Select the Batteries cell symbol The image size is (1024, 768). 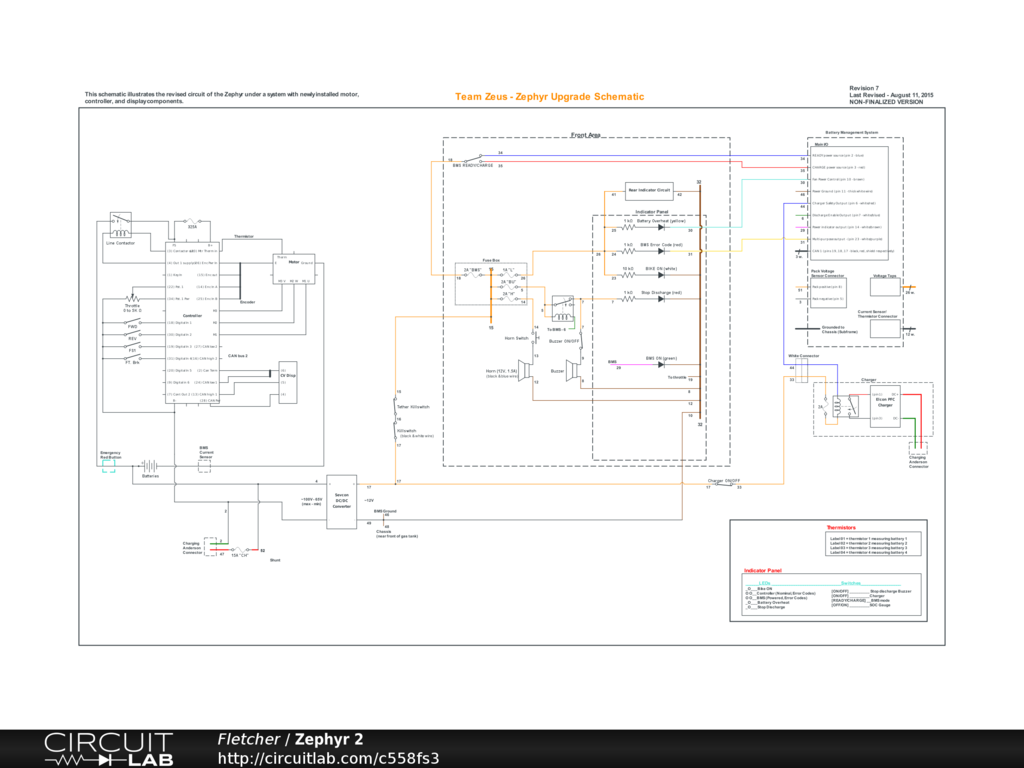coord(150,466)
